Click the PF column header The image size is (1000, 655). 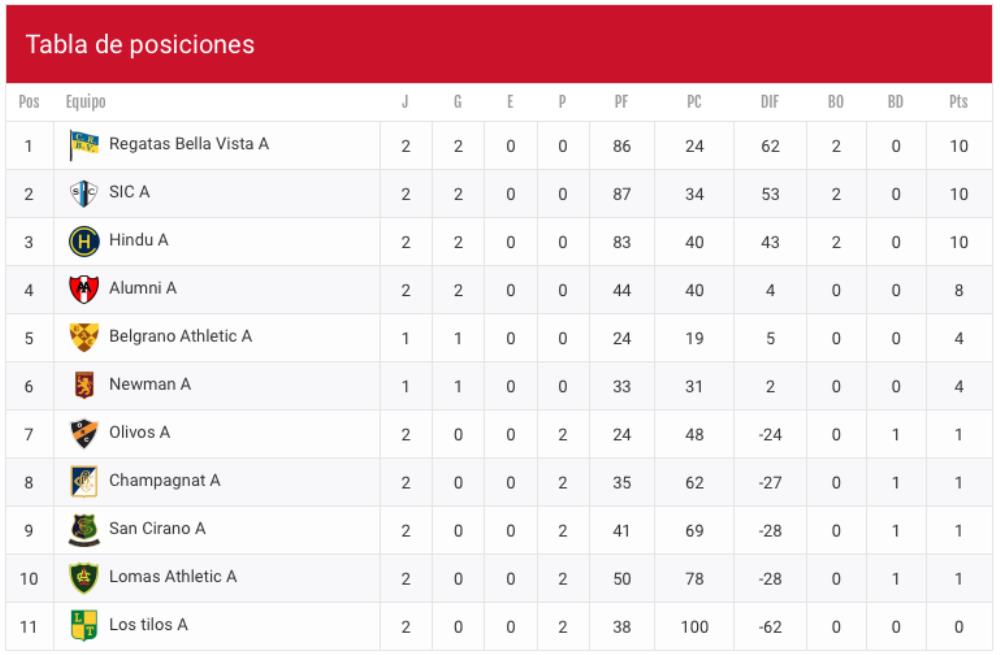(621, 102)
